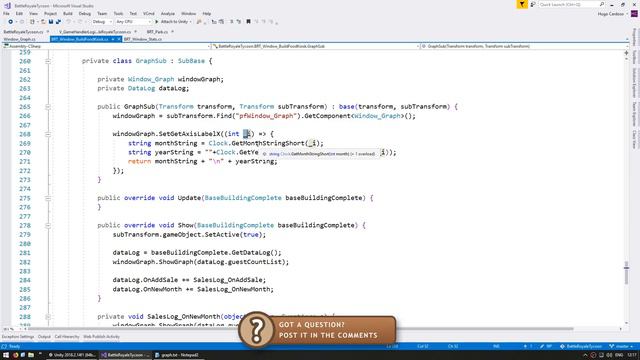Viewport: 640px width, 360px height.
Task: Open the Analyze menu
Action: click(167, 13)
